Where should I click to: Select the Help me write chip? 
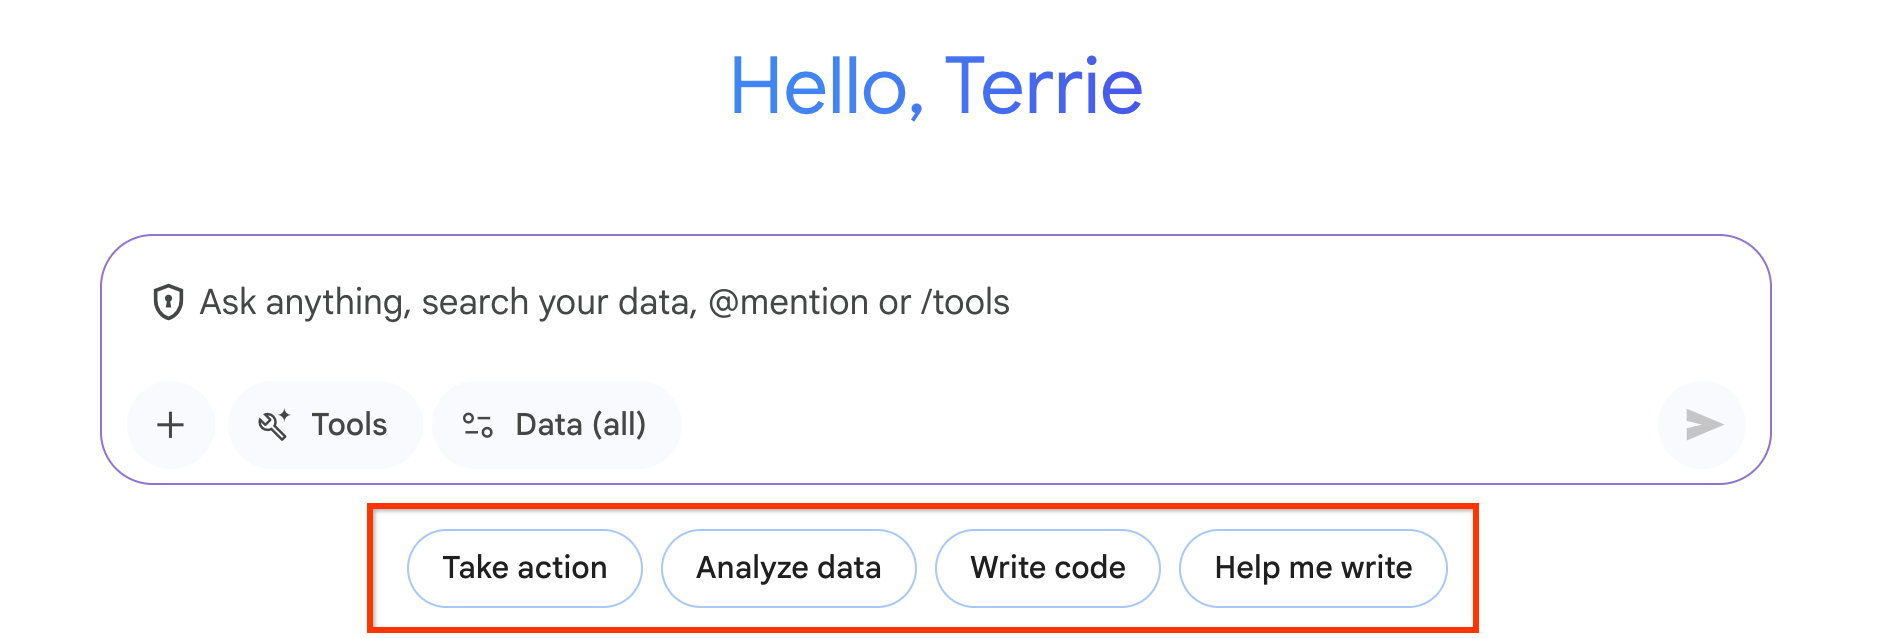click(x=1312, y=568)
